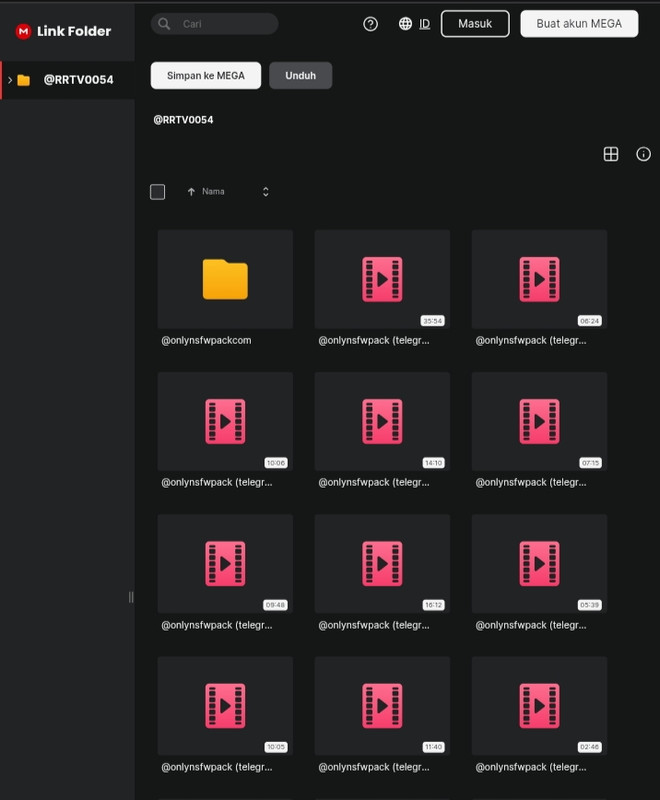This screenshot has height=800, width=660.
Task: Click the 09:48 duration badge
Action: coord(275,605)
